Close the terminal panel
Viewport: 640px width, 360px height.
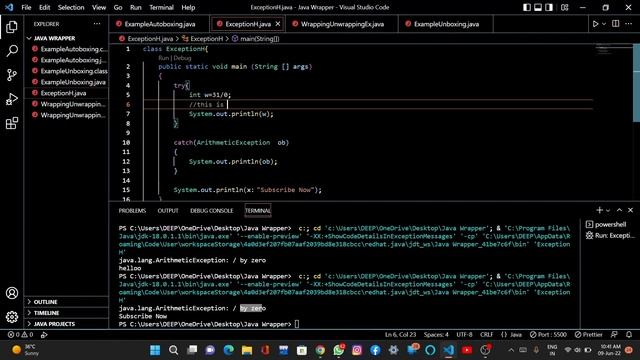(630, 210)
